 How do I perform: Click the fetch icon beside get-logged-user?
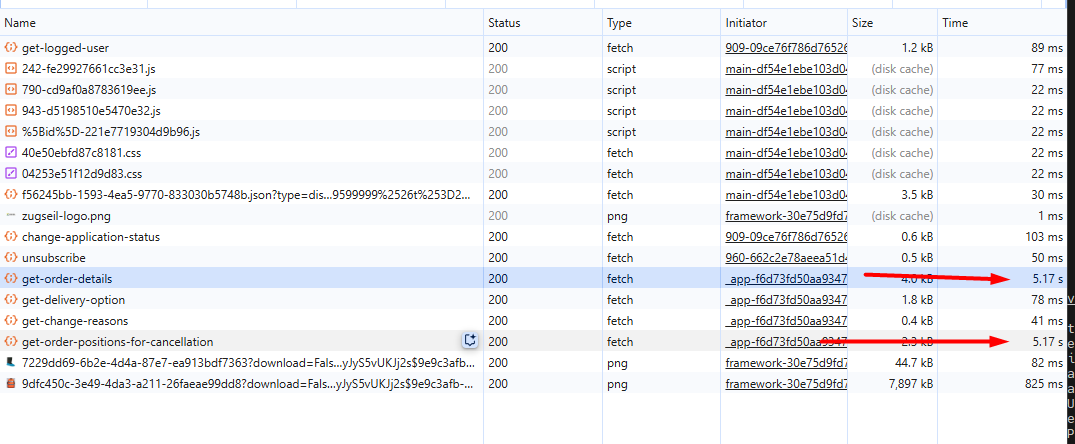pyautogui.click(x=11, y=48)
